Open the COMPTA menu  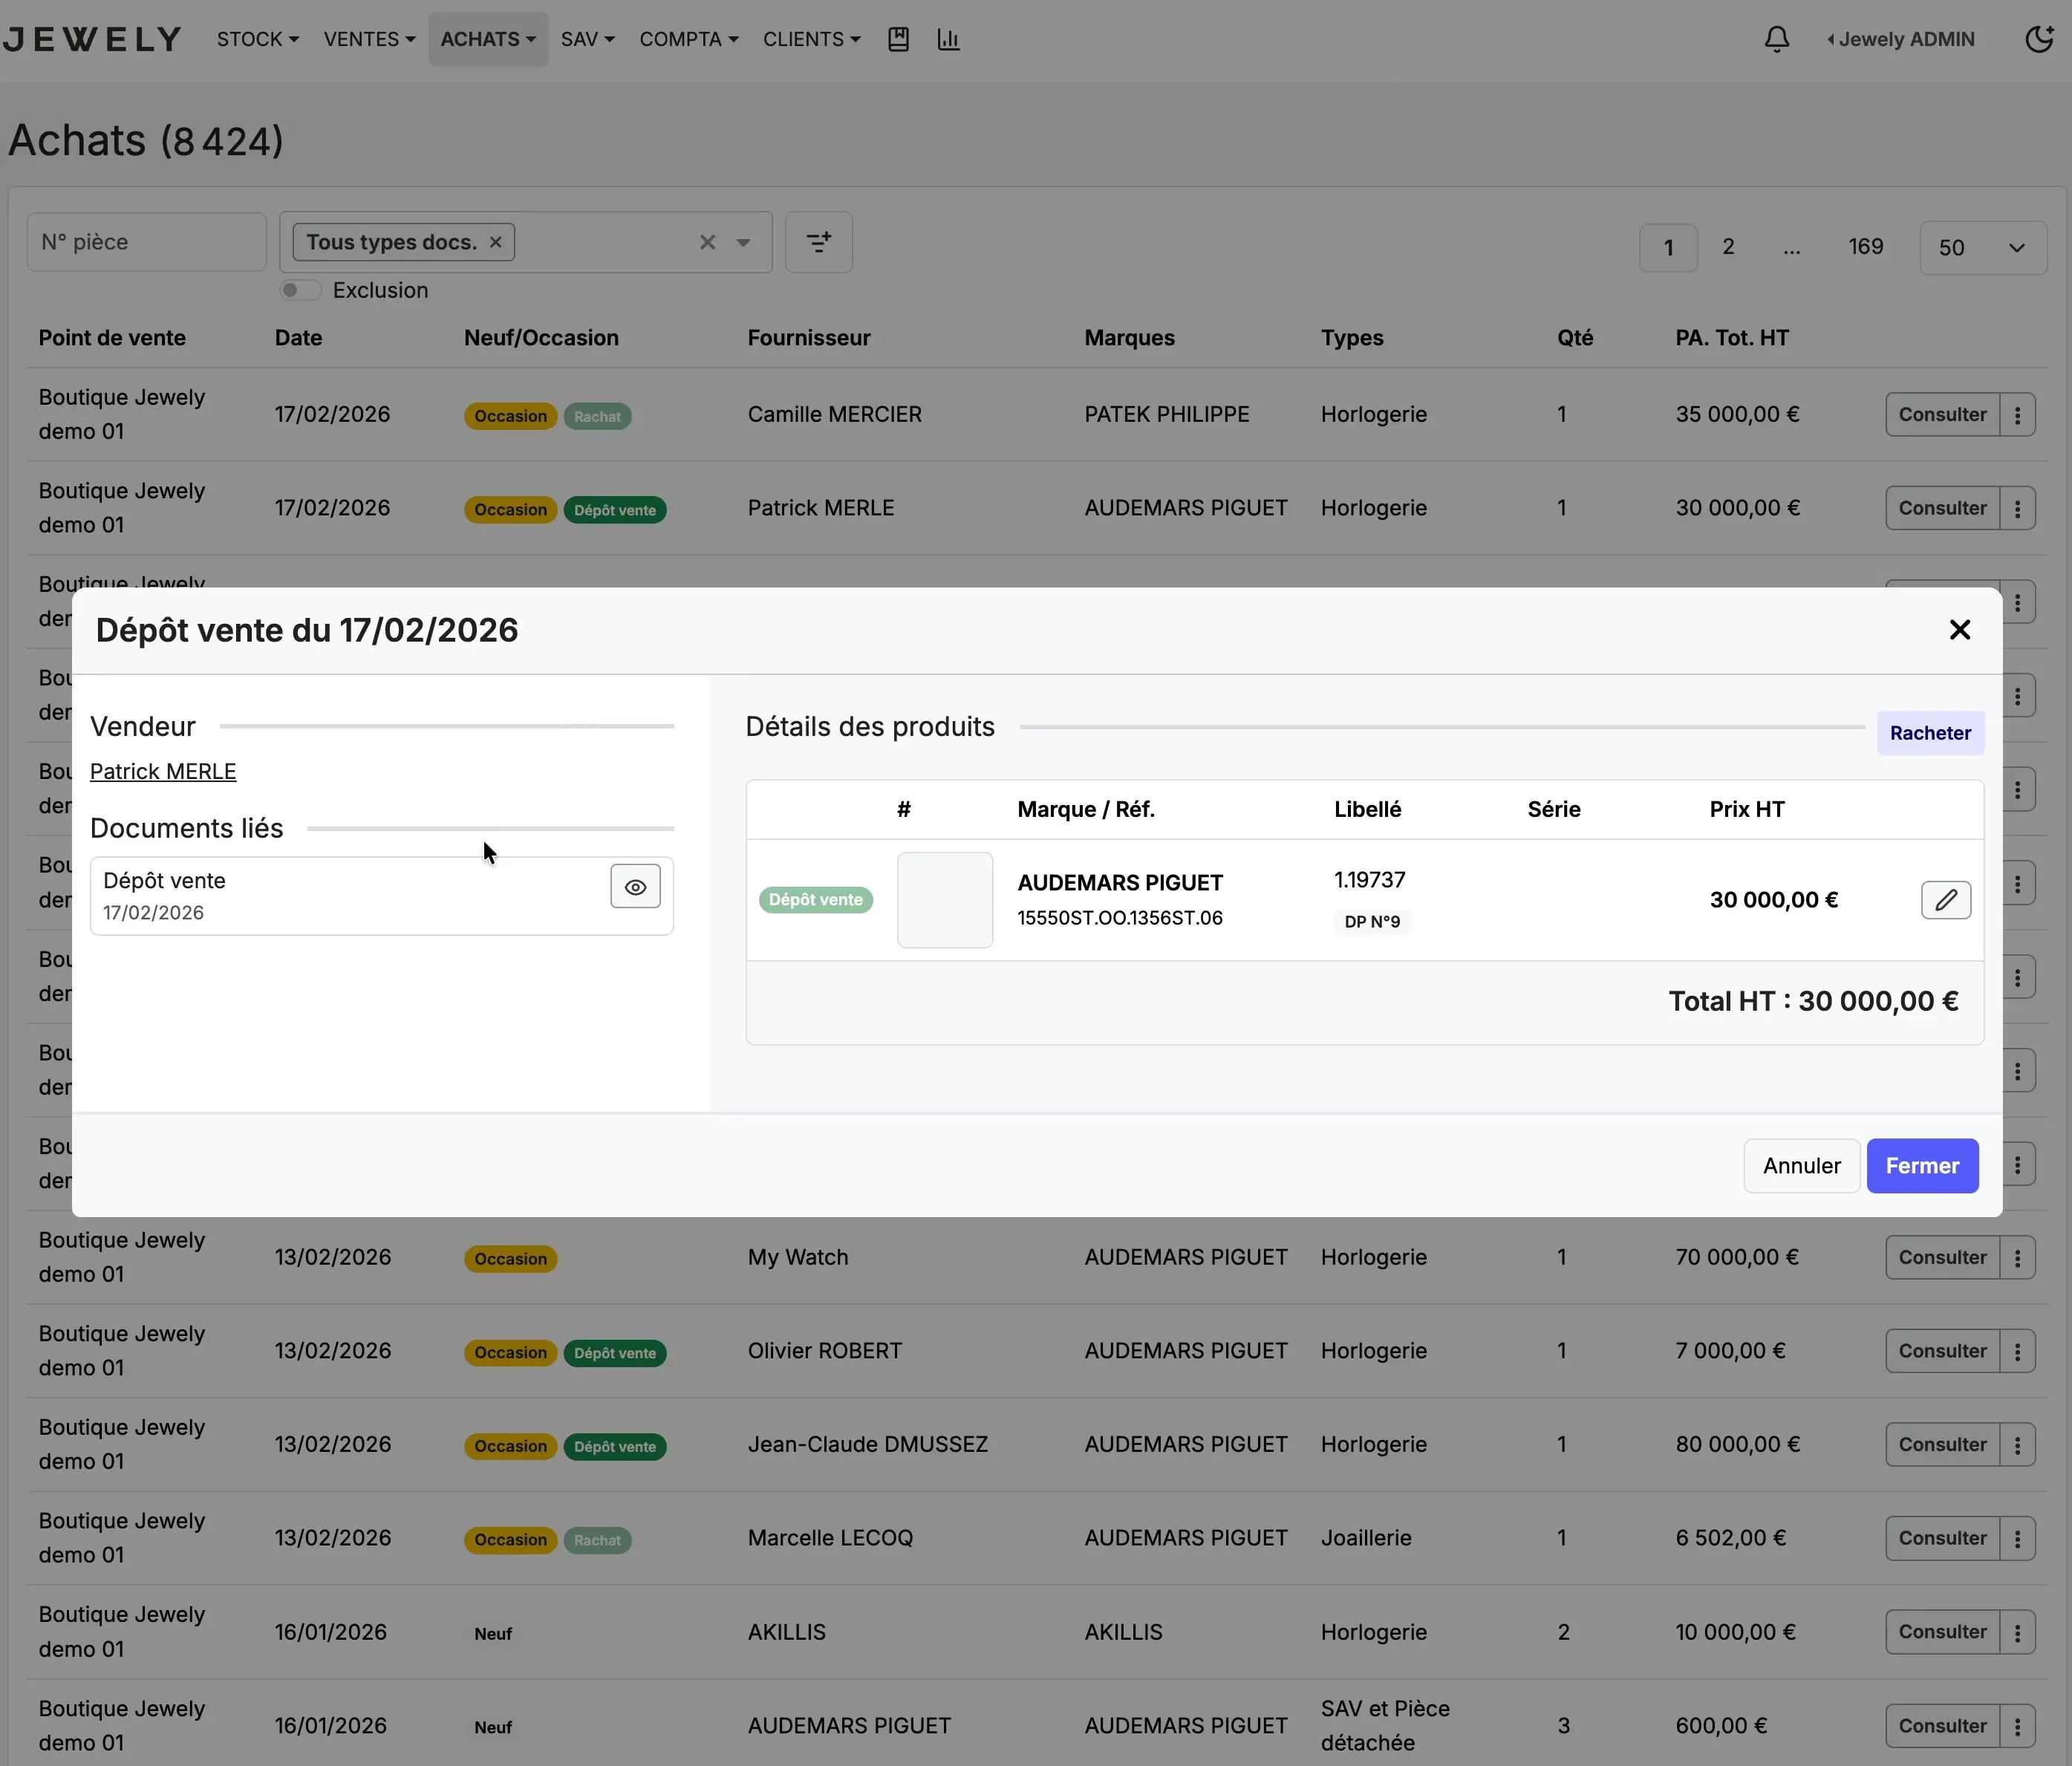coord(688,39)
